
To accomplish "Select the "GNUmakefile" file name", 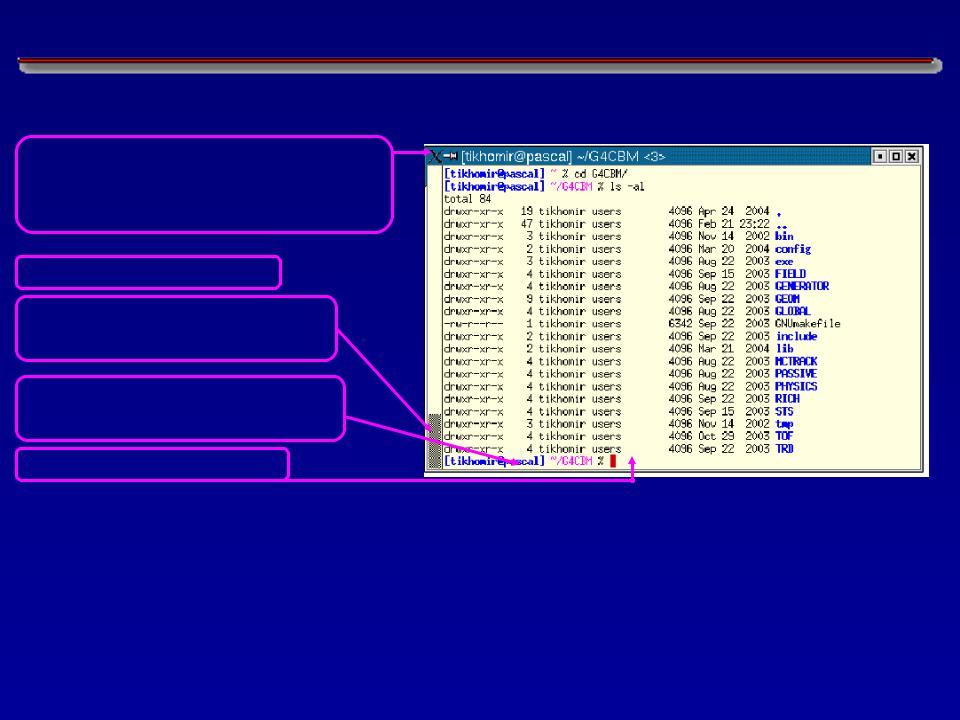I will click(x=808, y=323).
